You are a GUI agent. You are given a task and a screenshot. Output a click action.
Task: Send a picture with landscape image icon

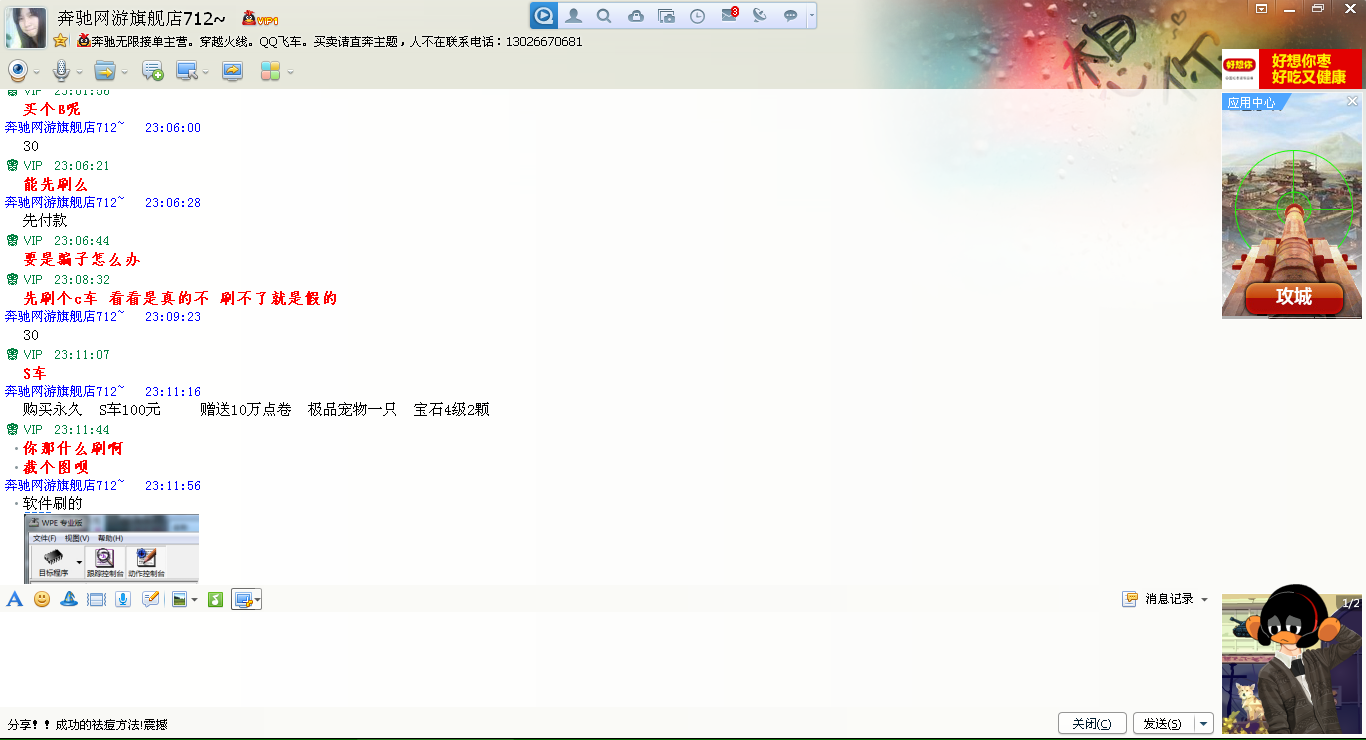(x=179, y=599)
